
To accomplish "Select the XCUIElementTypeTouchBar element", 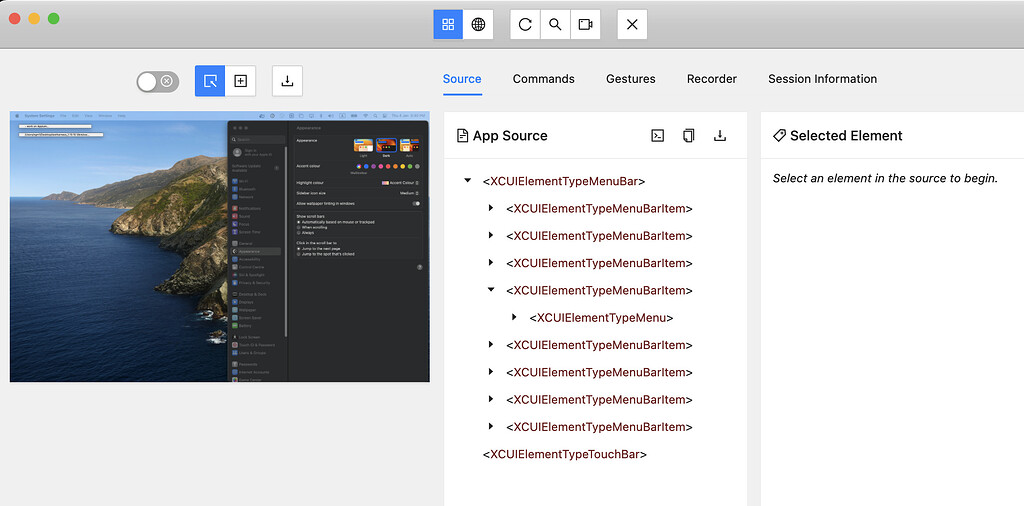I will point(565,454).
